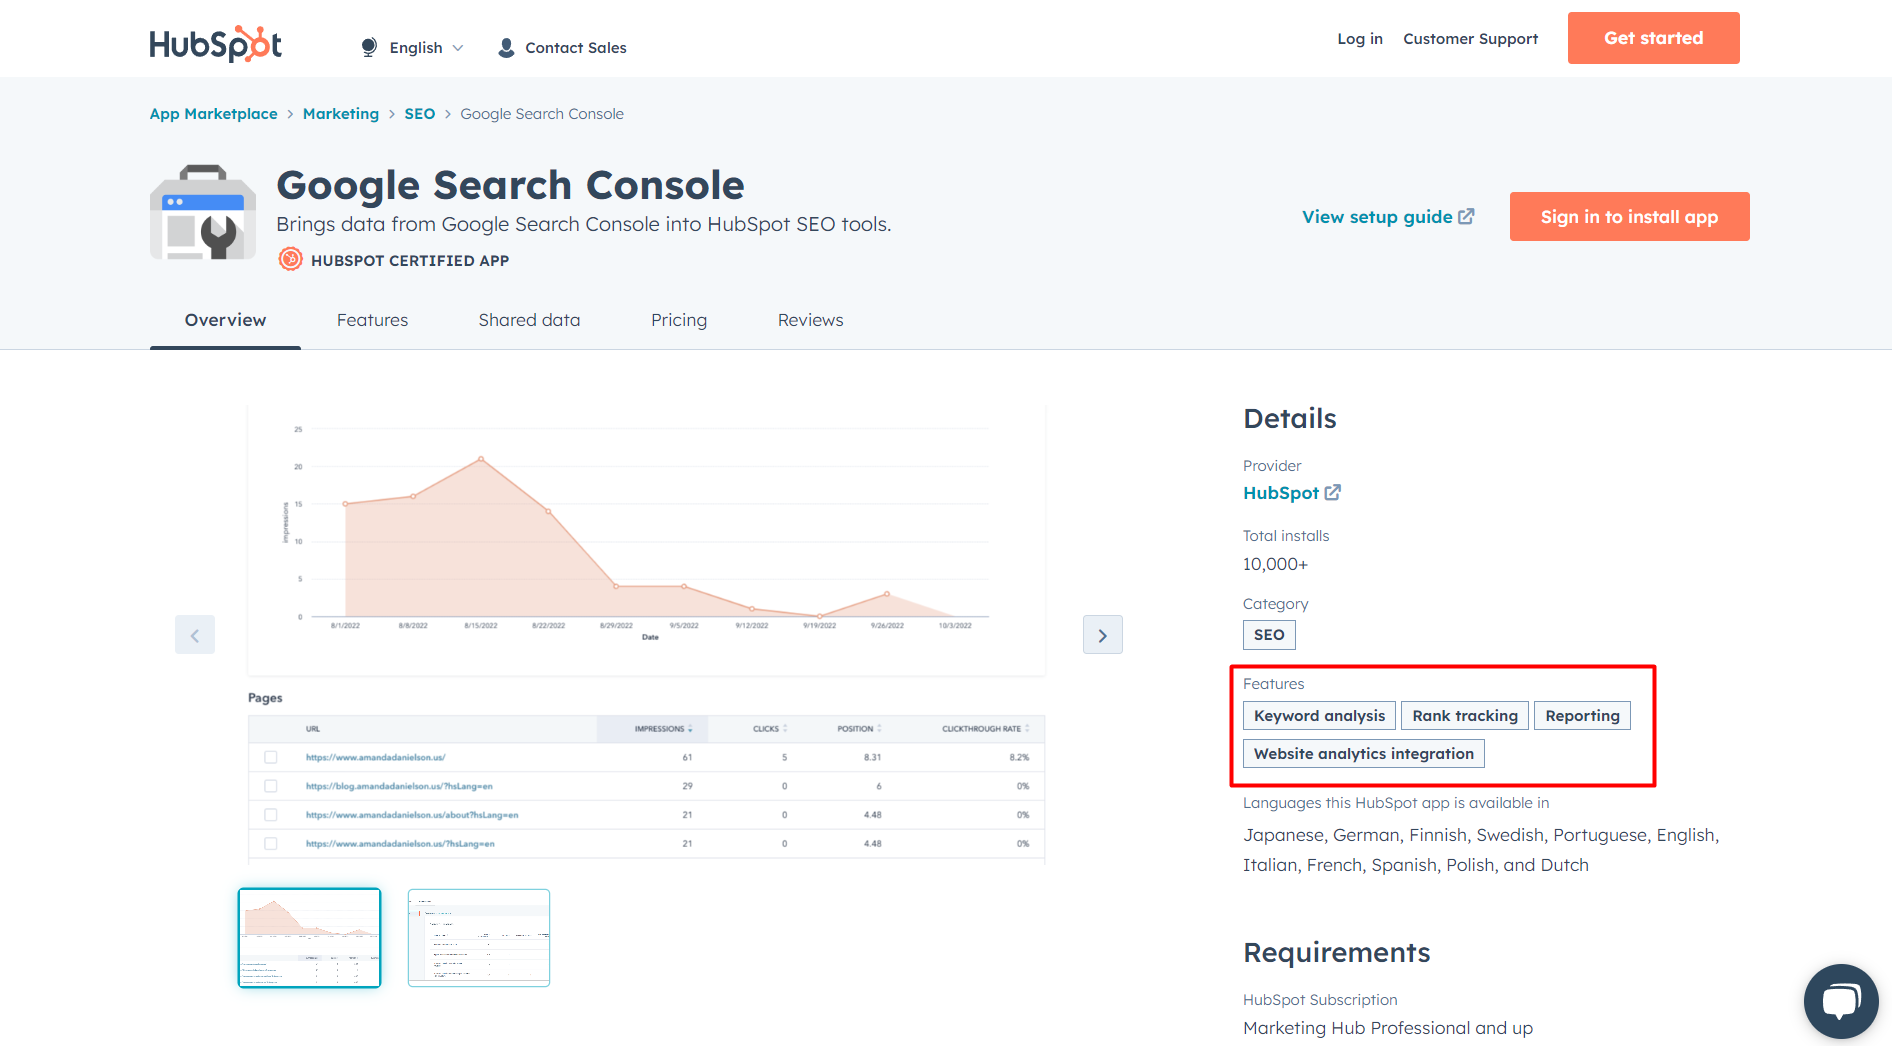Image resolution: width=1892 pixels, height=1046 pixels.
Task: Click the previous image arrow
Action: tap(195, 635)
